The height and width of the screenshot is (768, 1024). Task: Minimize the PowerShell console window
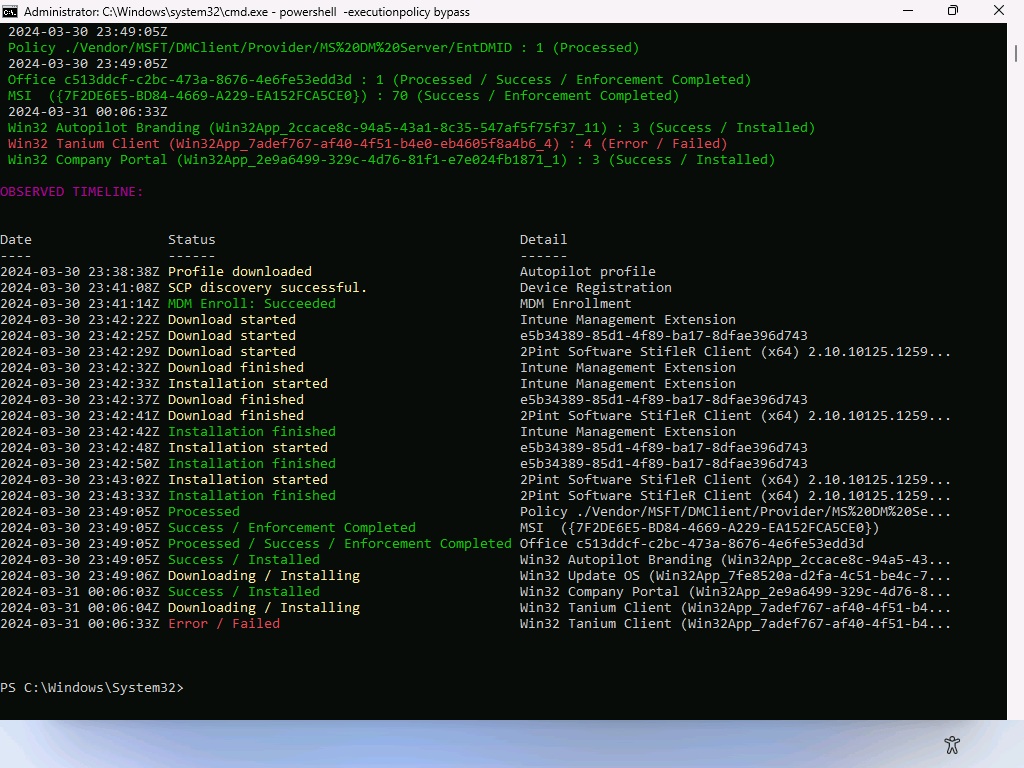click(906, 11)
